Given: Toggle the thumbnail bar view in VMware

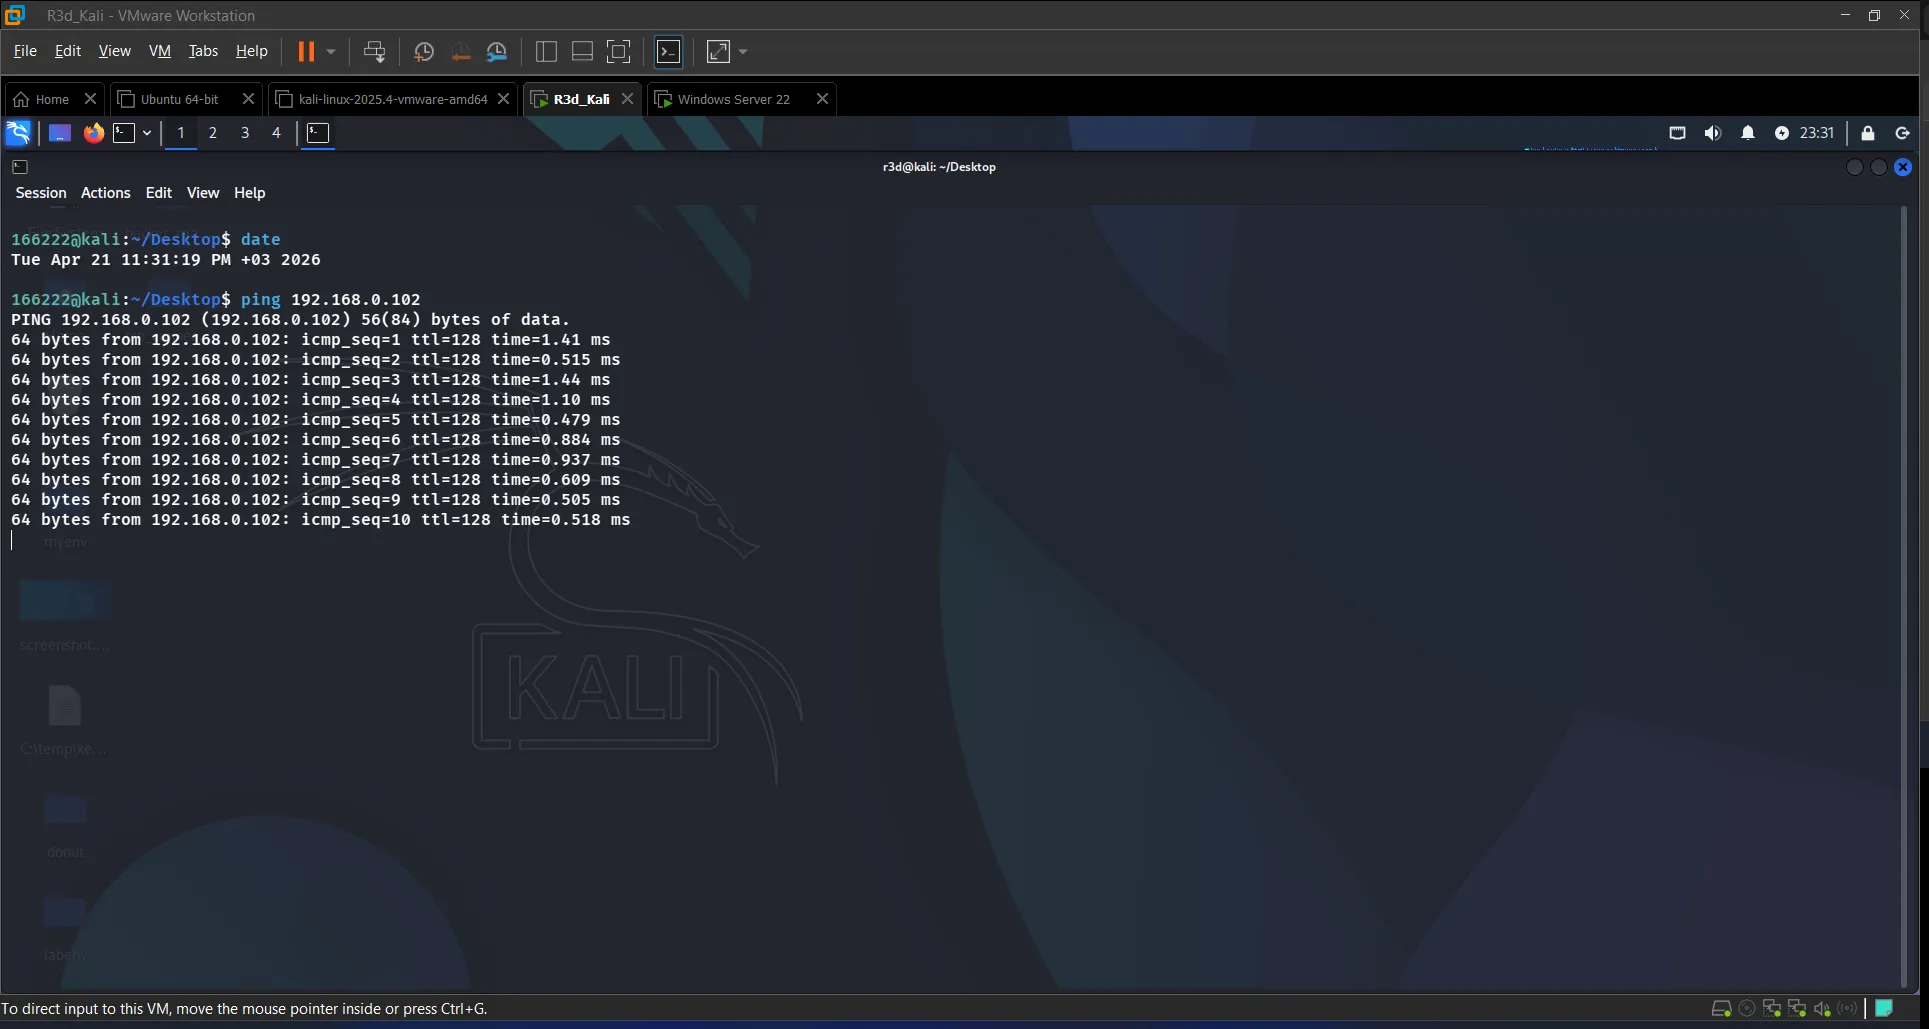Looking at the screenshot, I should [582, 51].
